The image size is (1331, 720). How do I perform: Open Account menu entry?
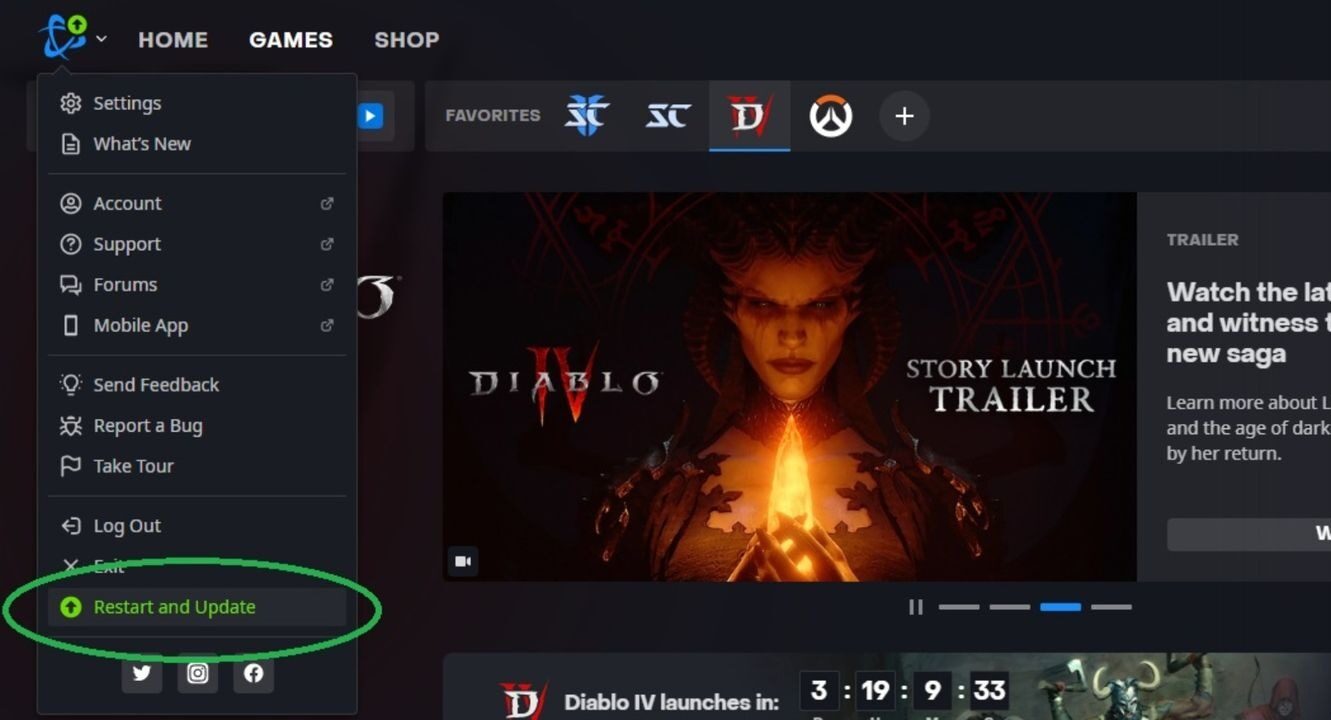(197, 204)
